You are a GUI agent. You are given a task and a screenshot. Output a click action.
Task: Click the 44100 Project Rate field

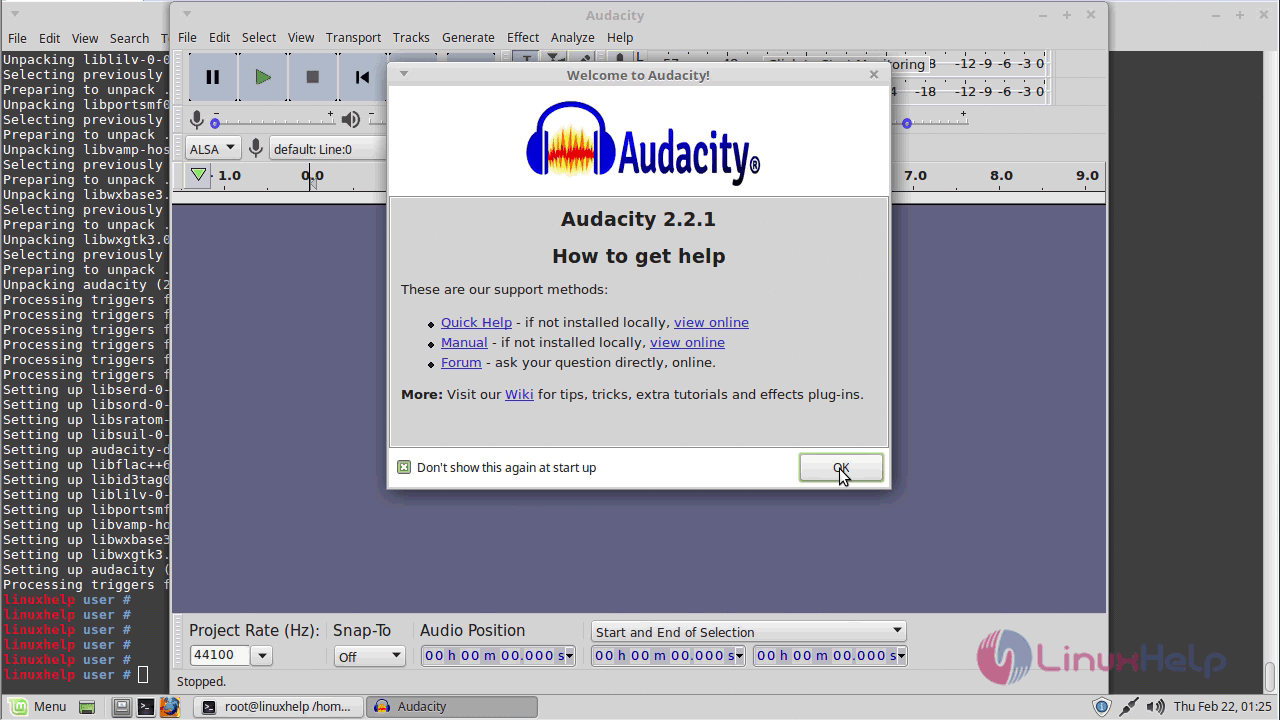(x=220, y=656)
